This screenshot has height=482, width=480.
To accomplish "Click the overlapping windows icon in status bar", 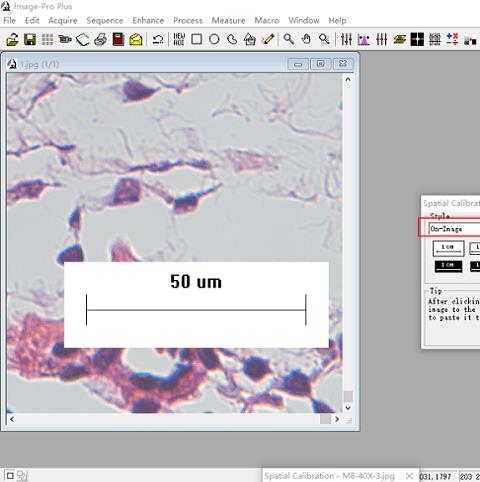I will coord(22,476).
